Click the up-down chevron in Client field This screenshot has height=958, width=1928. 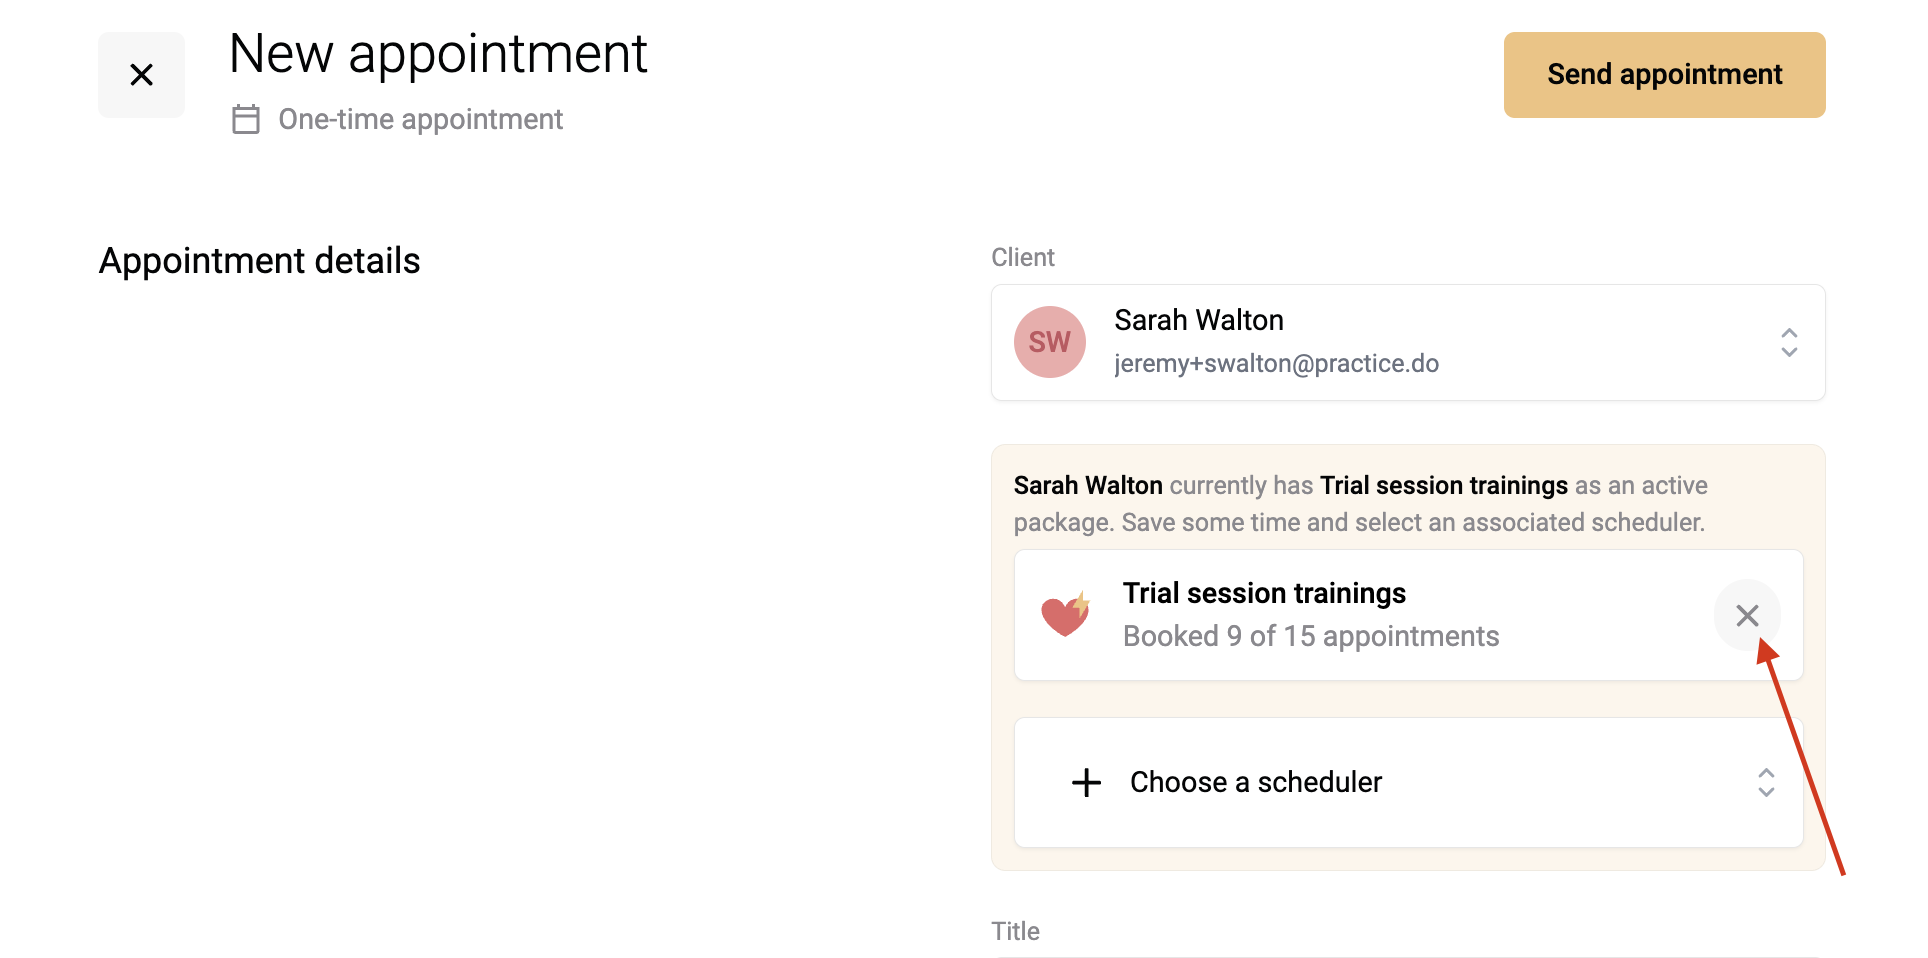click(1789, 342)
